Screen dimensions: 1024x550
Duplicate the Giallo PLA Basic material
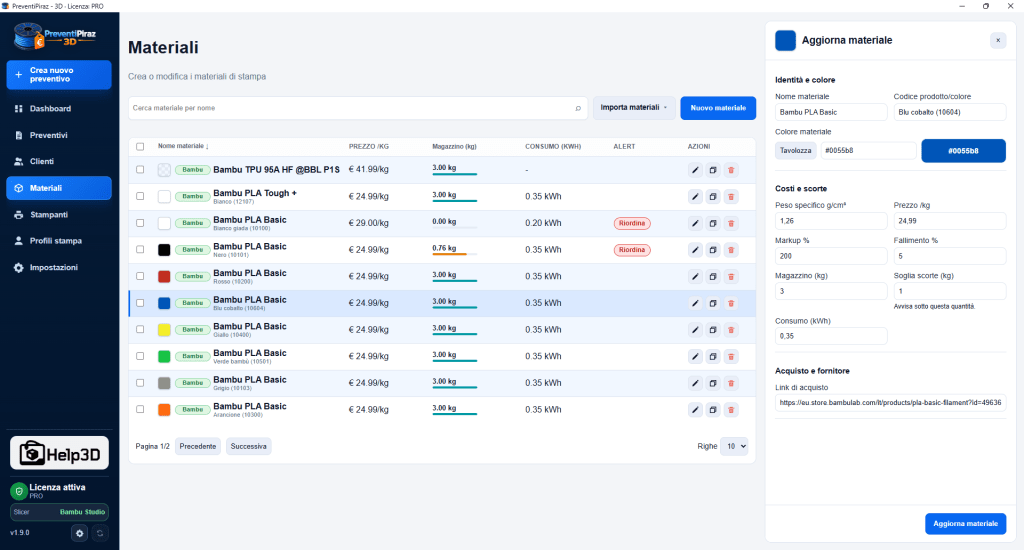[713, 330]
